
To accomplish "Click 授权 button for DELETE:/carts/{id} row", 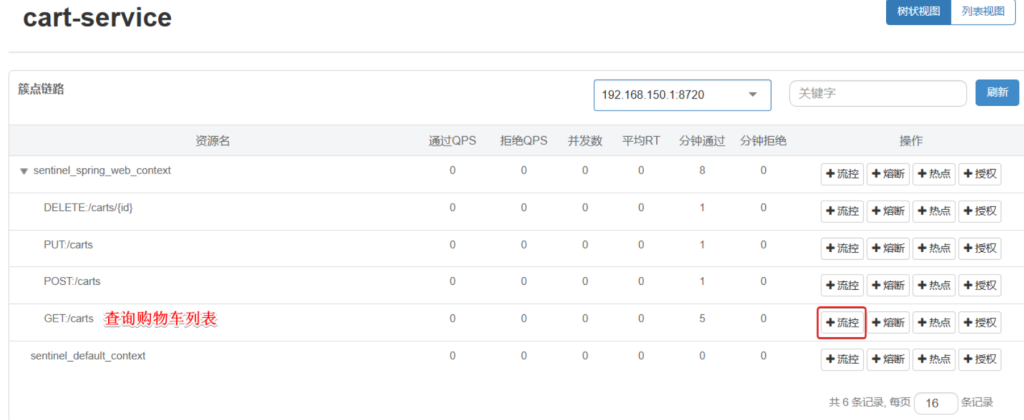I will tap(980, 211).
